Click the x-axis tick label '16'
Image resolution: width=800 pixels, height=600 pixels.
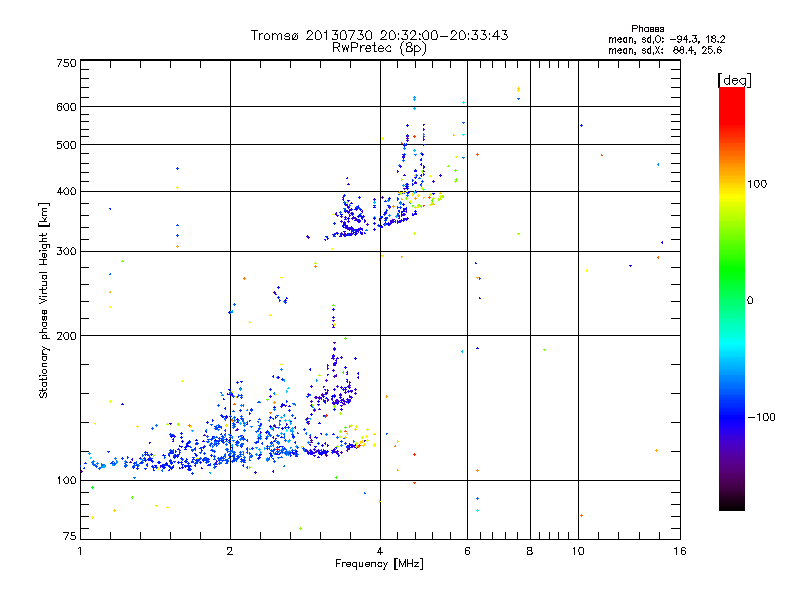pyautogui.click(x=680, y=551)
